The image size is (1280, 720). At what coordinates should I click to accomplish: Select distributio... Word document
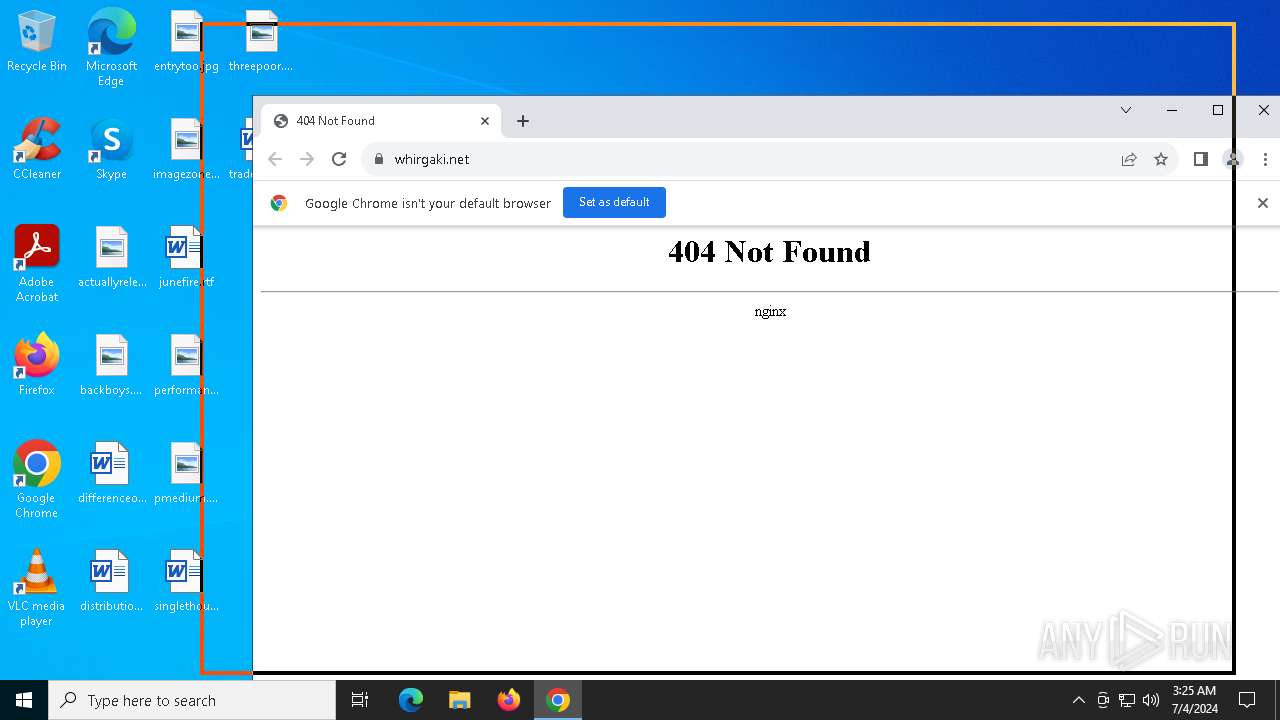111,581
